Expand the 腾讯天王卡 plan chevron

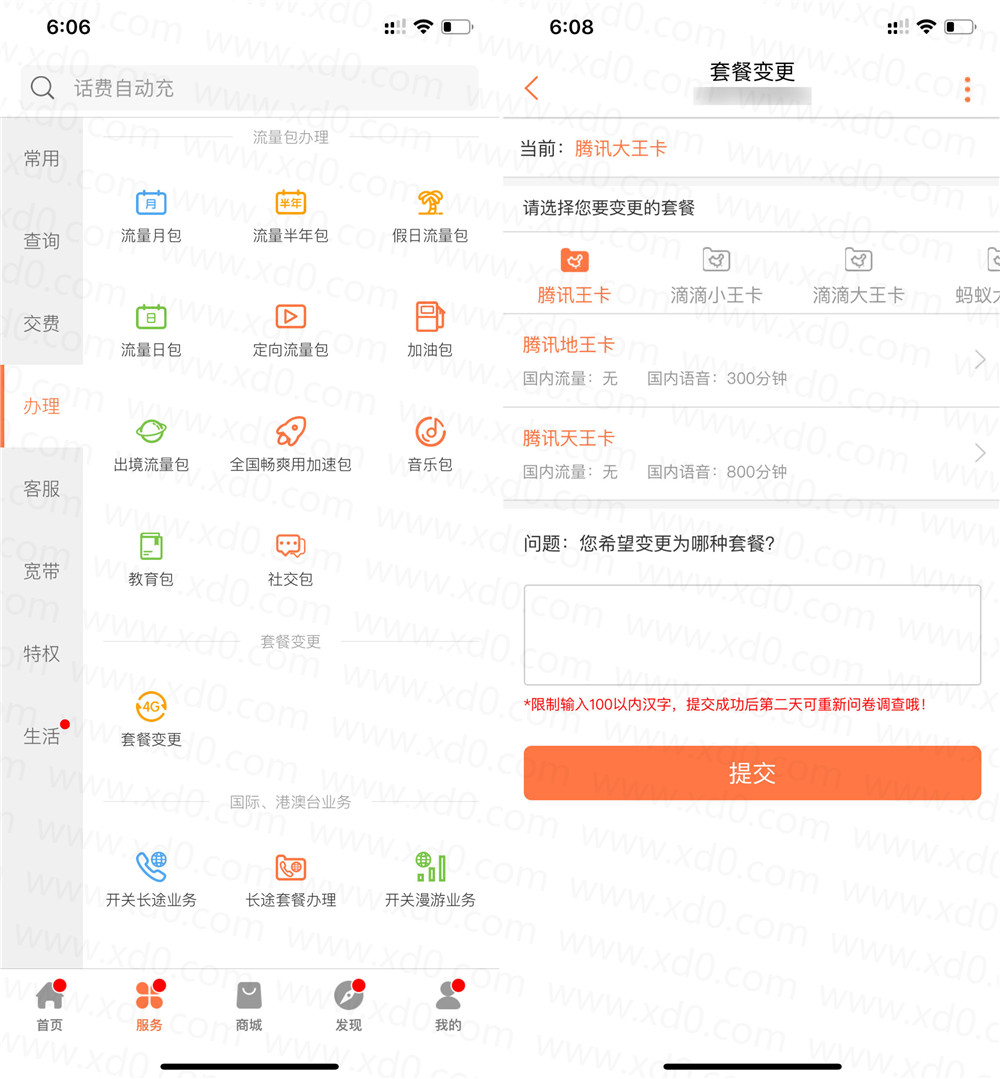[x=980, y=453]
